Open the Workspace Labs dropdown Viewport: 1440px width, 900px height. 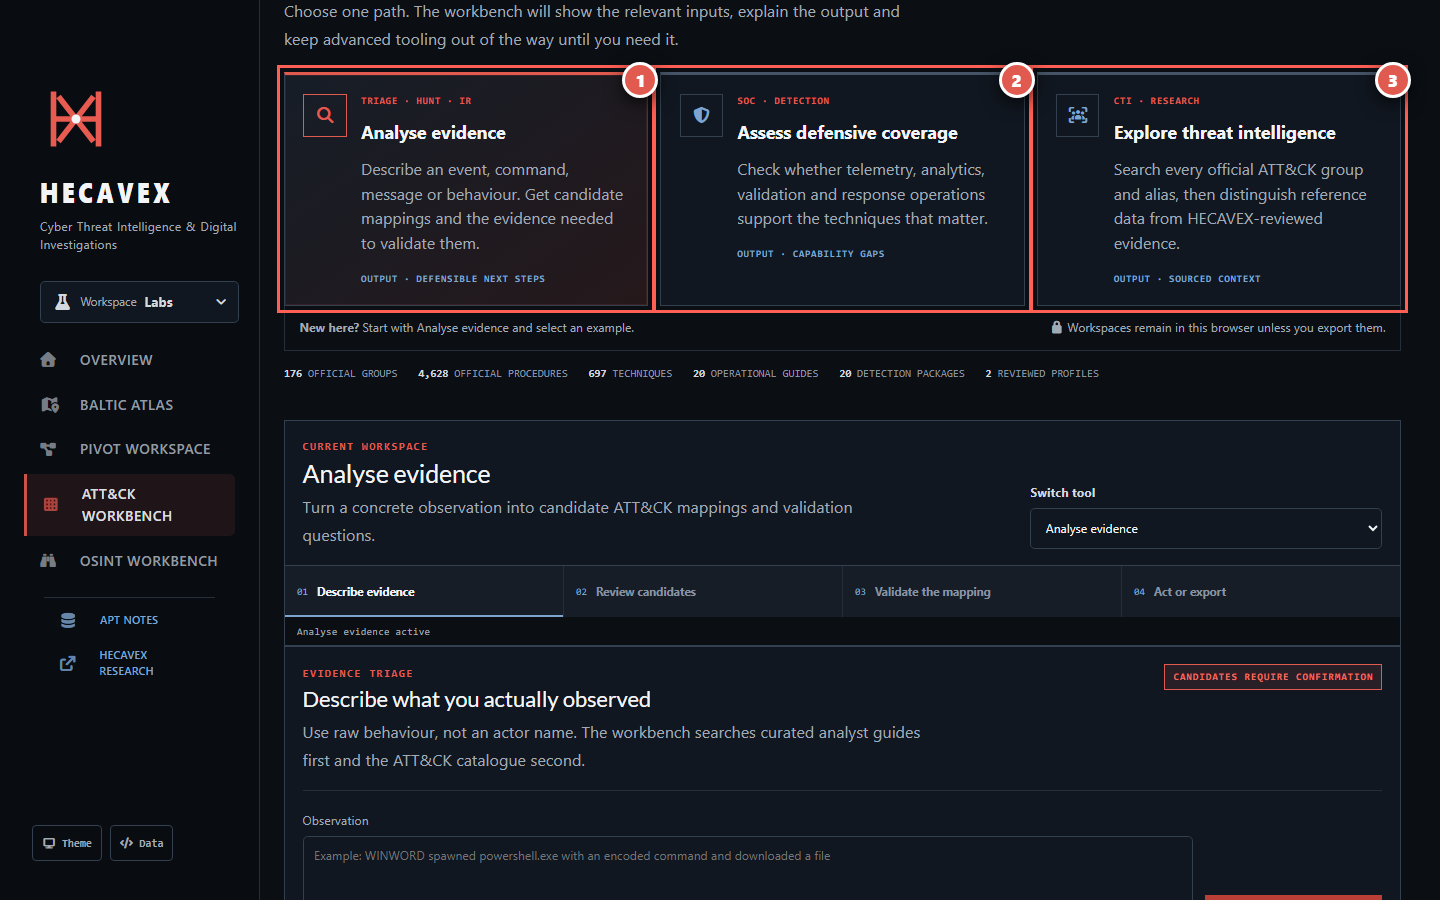tap(139, 302)
